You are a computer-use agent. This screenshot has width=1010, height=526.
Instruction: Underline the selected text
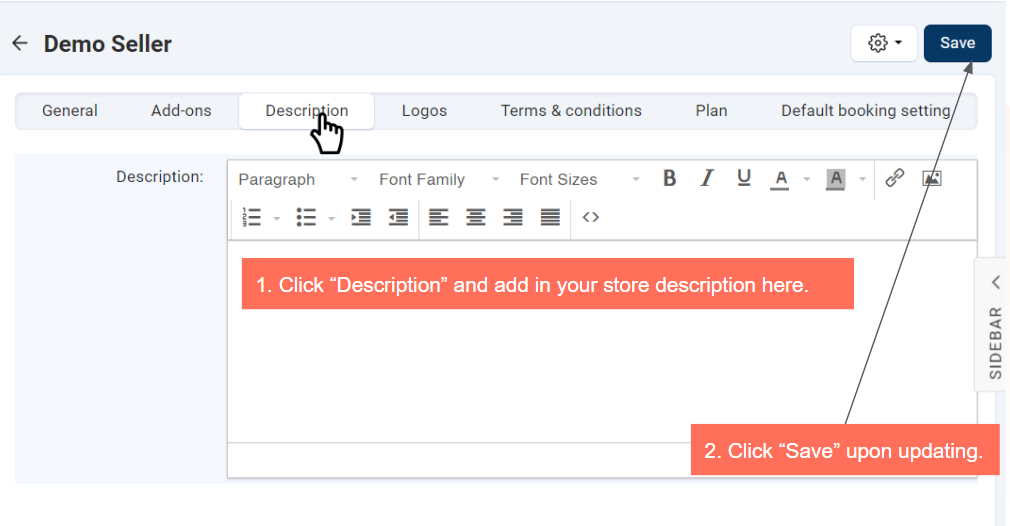(743, 178)
